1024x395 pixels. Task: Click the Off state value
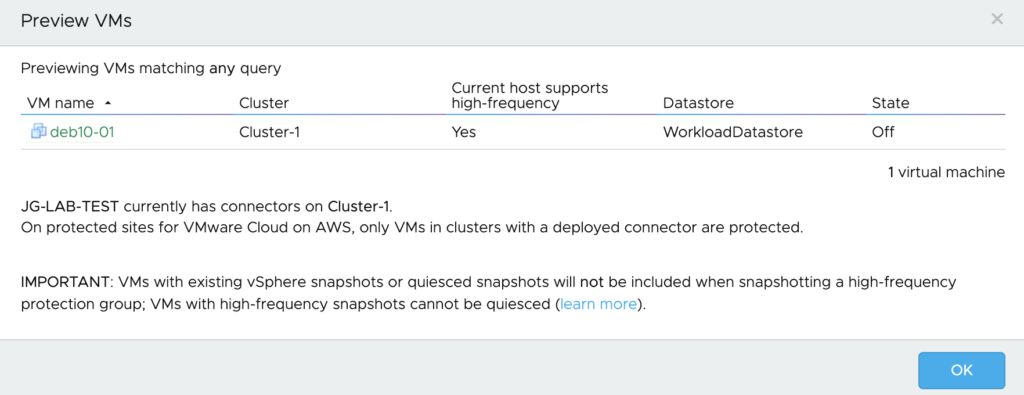(883, 132)
